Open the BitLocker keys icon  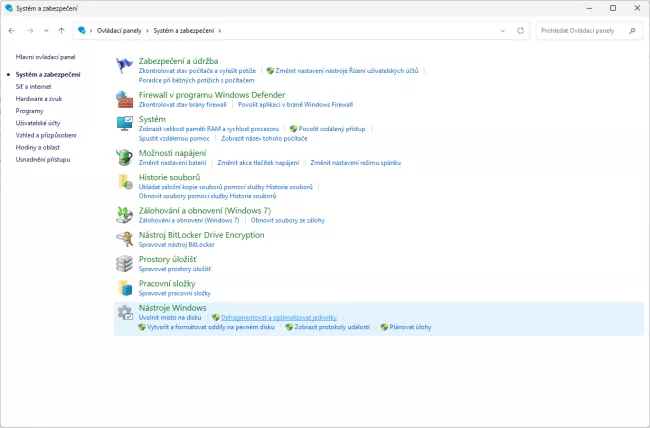[x=124, y=239]
